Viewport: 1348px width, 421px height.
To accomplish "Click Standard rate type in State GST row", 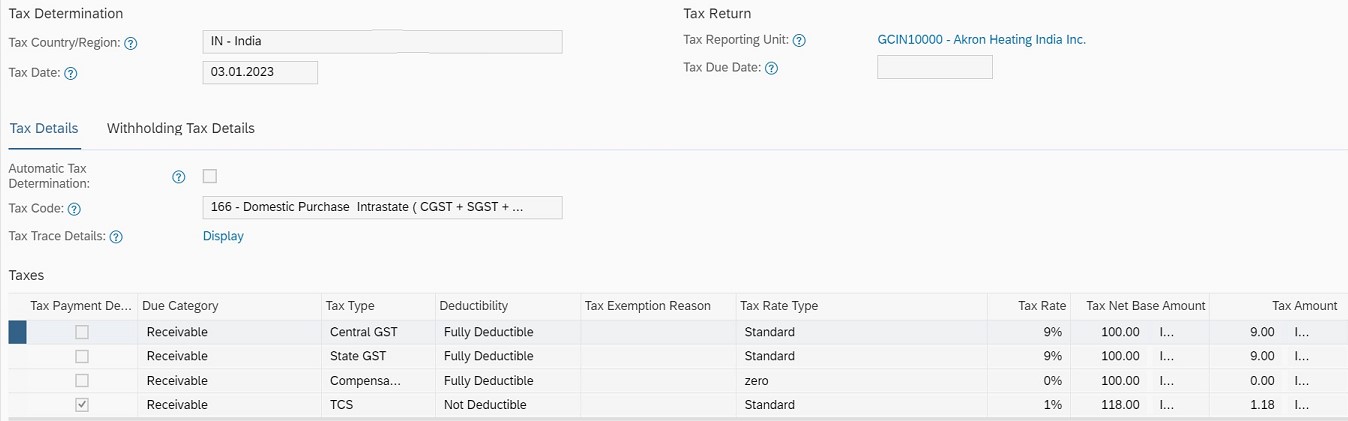I will [x=861, y=356].
